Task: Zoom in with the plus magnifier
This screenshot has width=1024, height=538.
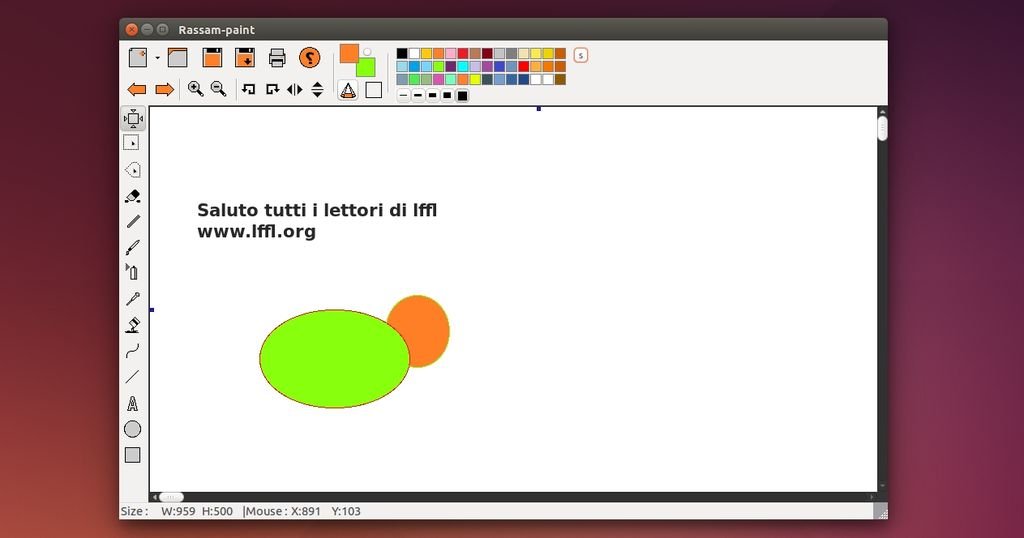Action: pos(195,89)
